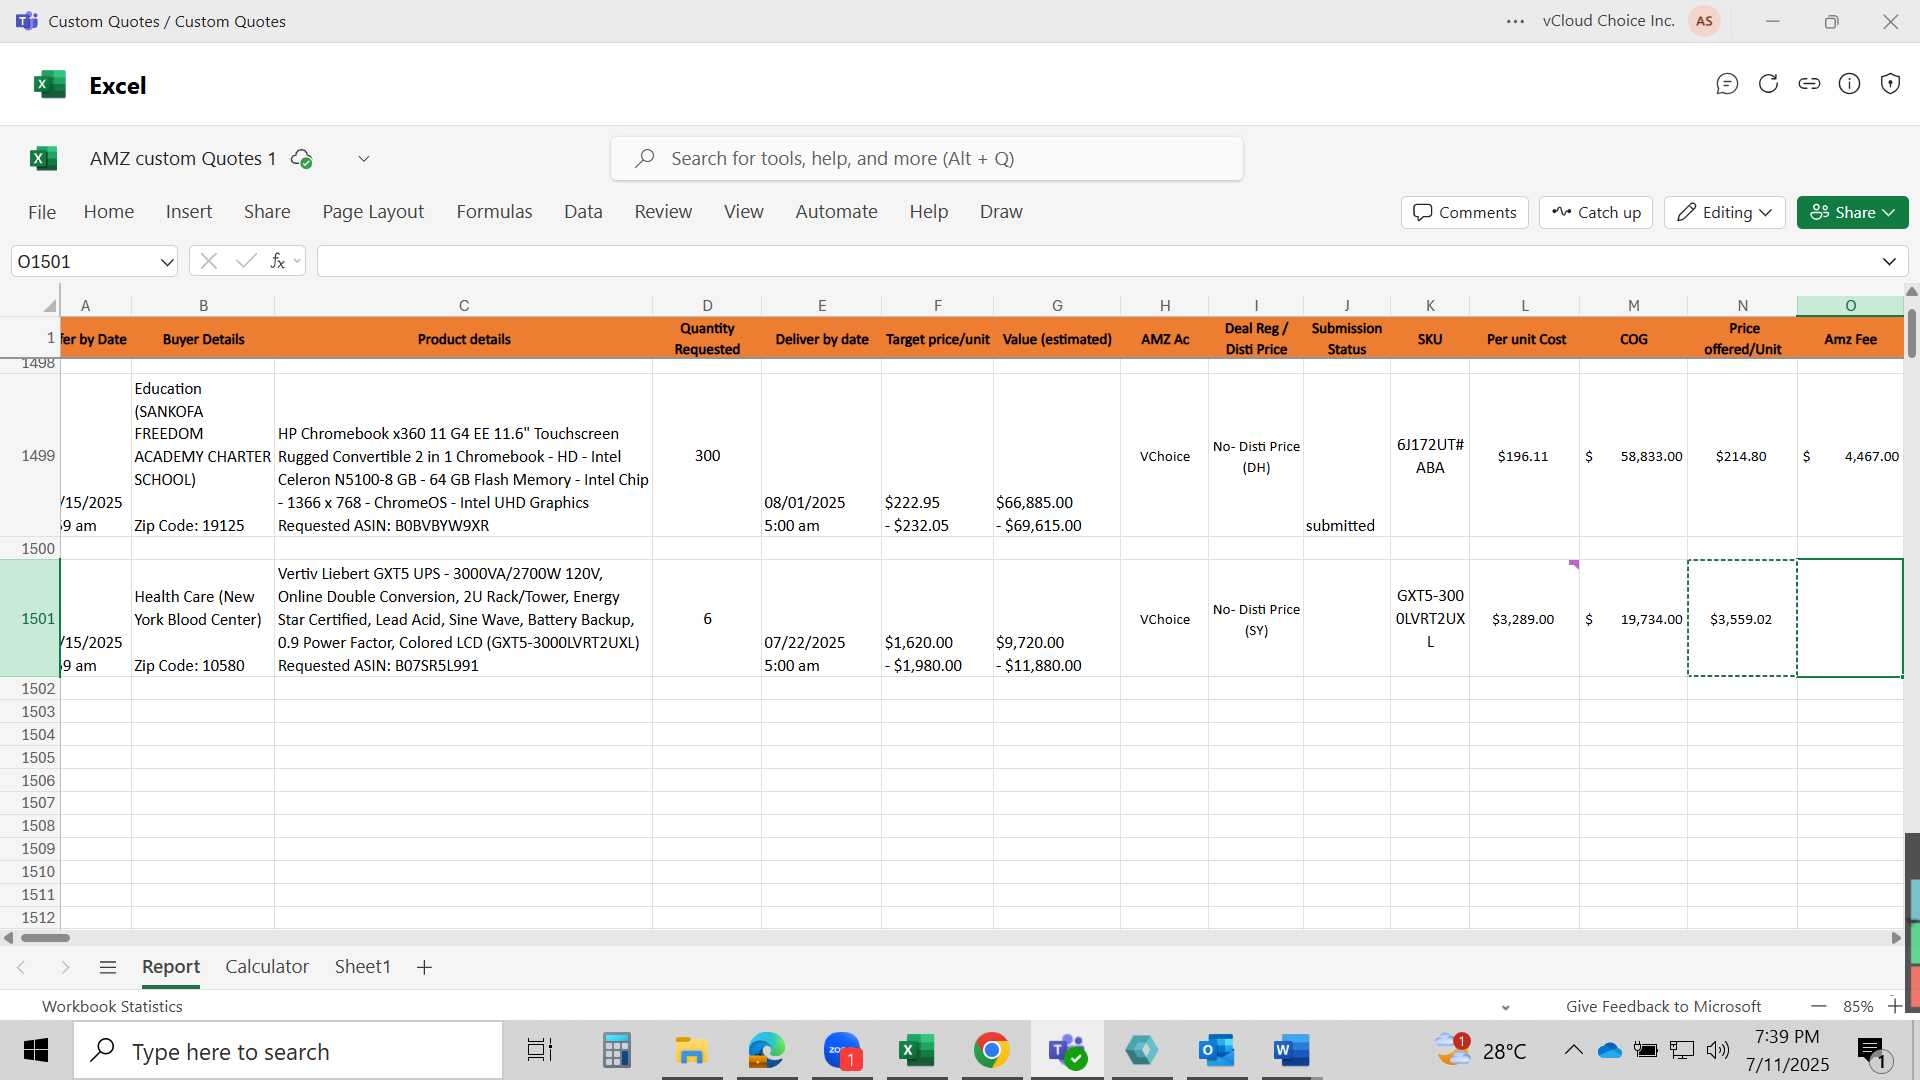
Task: Zoom out with the minus icon
Action: [x=1818, y=1006]
